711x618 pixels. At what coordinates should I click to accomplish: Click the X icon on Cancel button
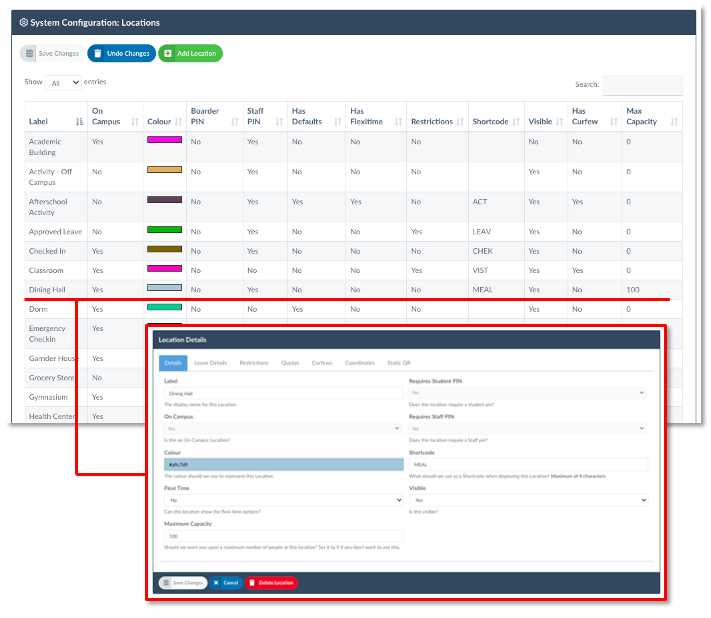point(216,583)
